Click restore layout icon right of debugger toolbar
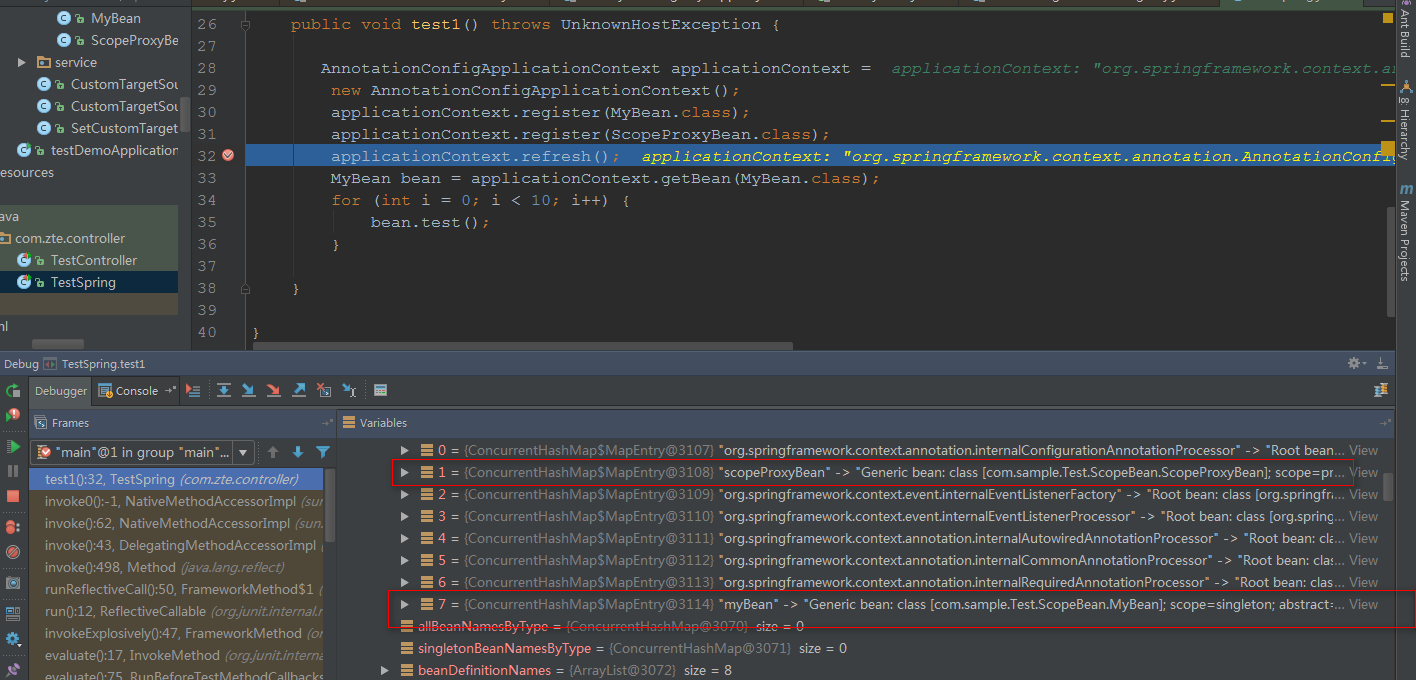Image resolution: width=1416 pixels, height=680 pixels. coord(1381,390)
